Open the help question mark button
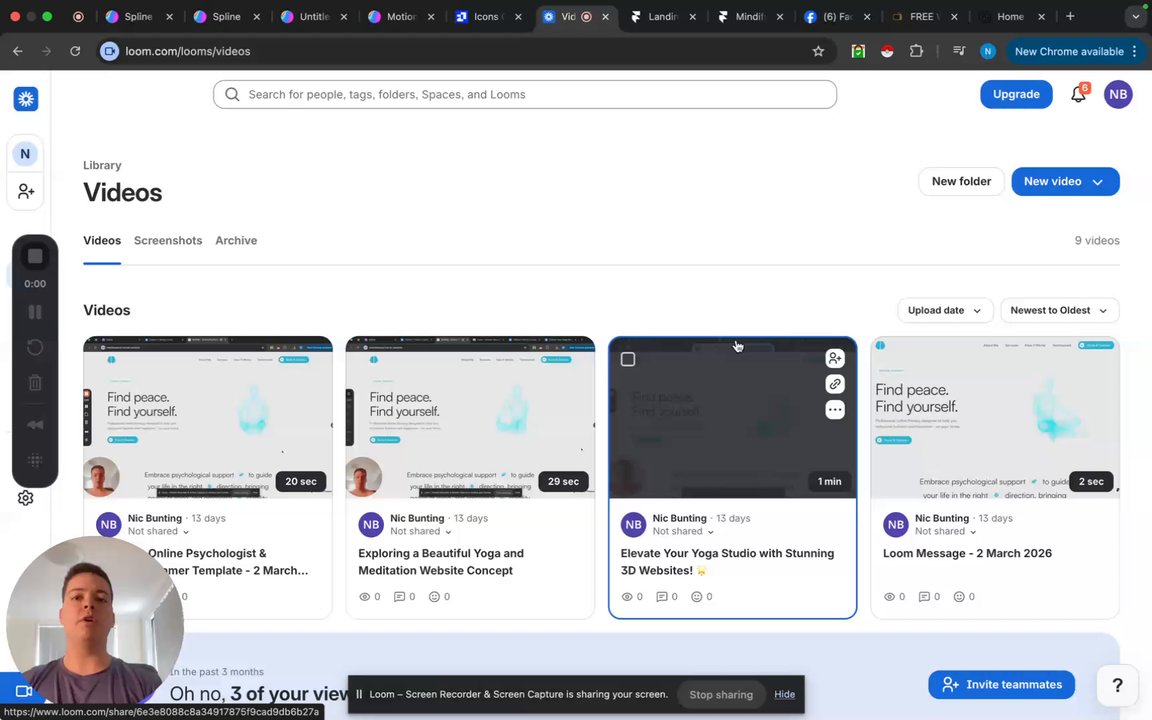This screenshot has width=1152, height=720. (1117, 685)
